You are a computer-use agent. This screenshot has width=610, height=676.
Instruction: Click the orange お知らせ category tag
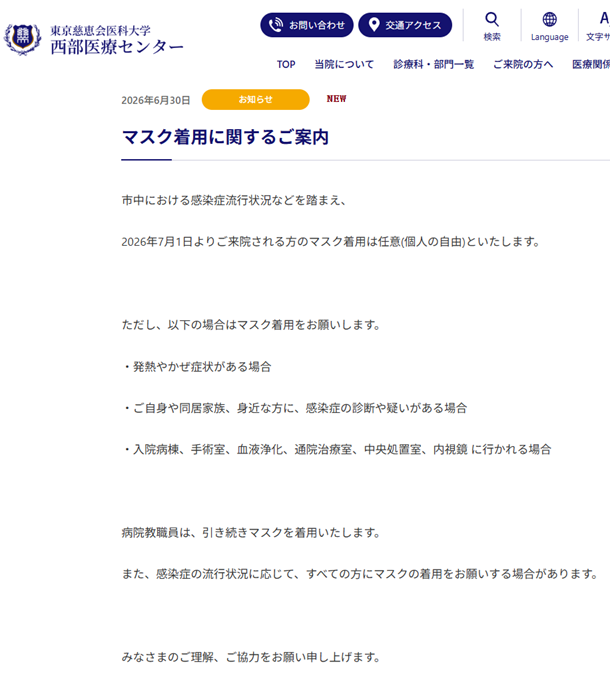256,100
